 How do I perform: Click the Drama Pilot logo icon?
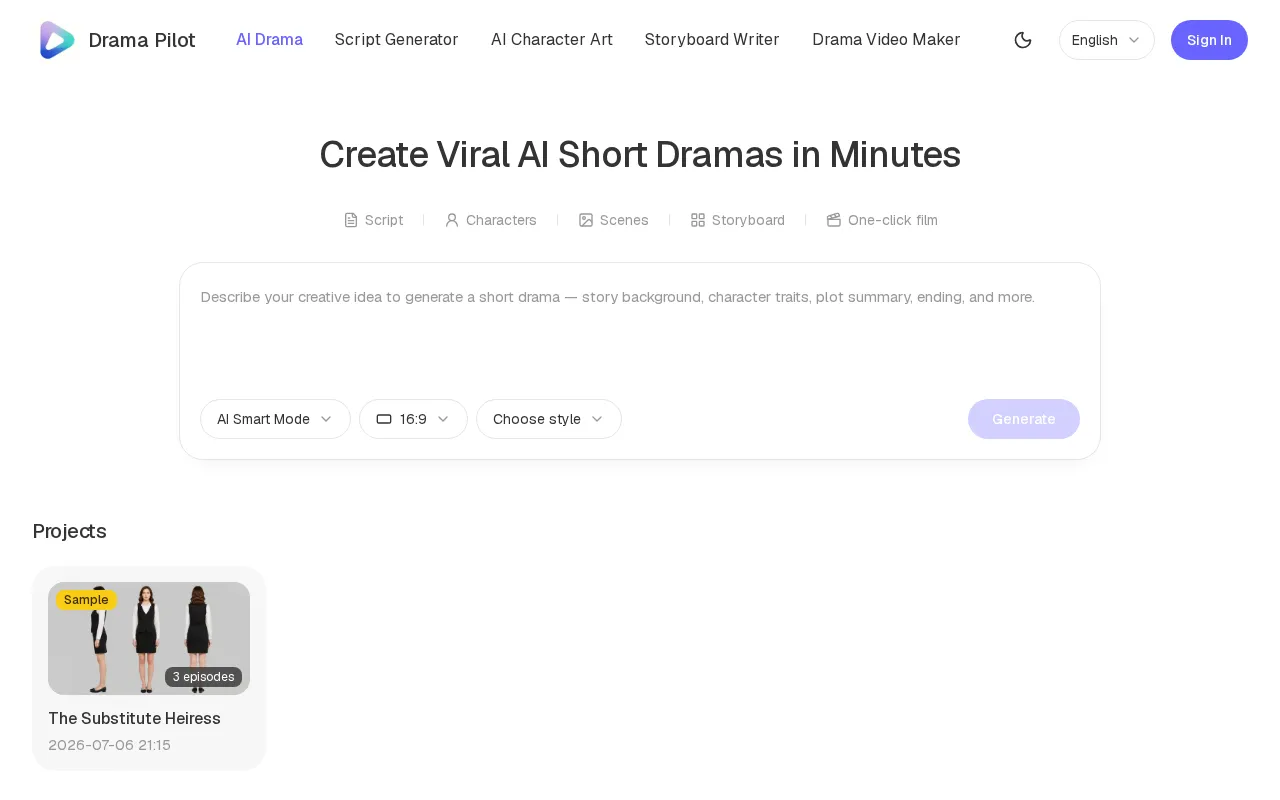pos(57,40)
